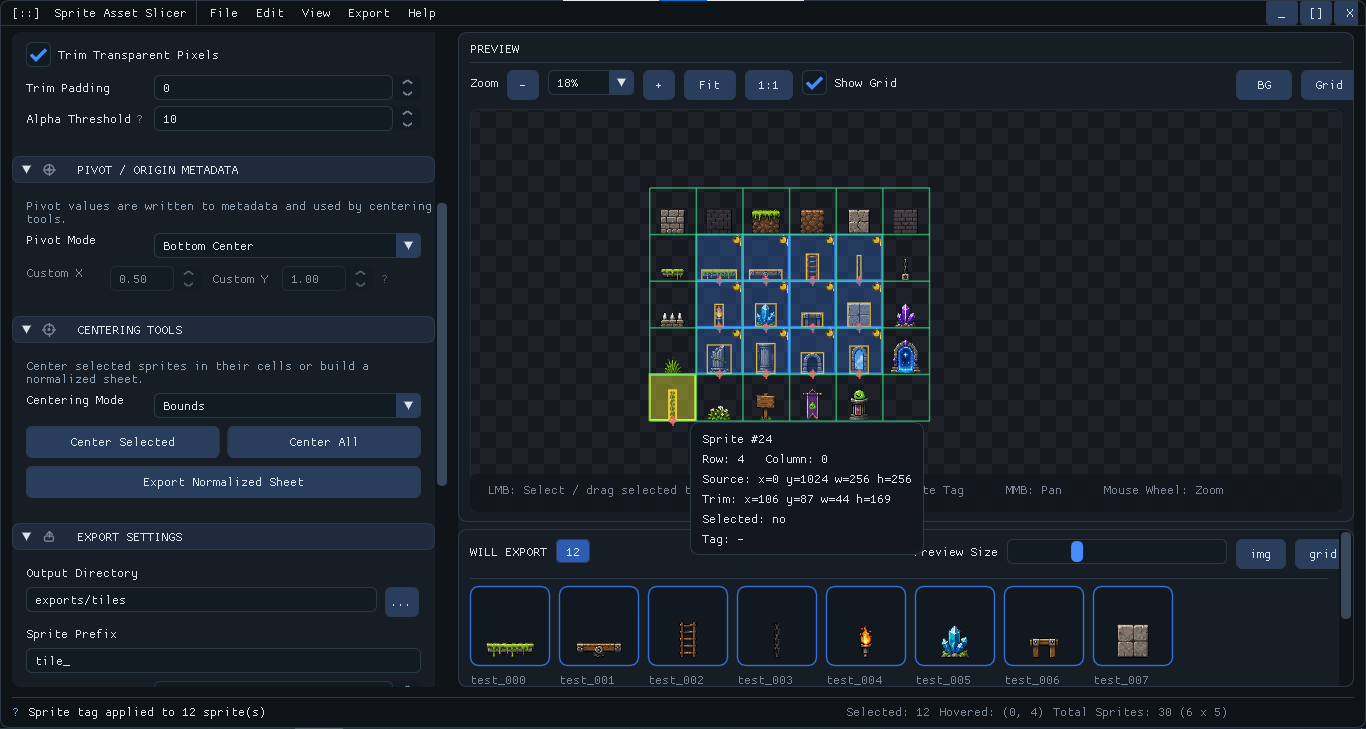Open the Export menu
Image resolution: width=1366 pixels, height=729 pixels.
click(369, 13)
